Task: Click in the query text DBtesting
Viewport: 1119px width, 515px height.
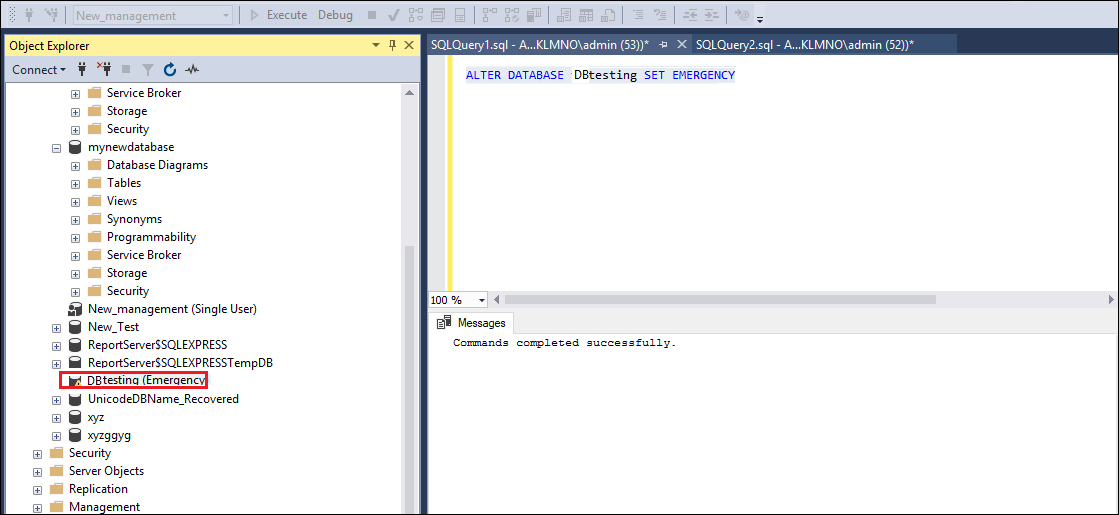Action: coord(605,75)
